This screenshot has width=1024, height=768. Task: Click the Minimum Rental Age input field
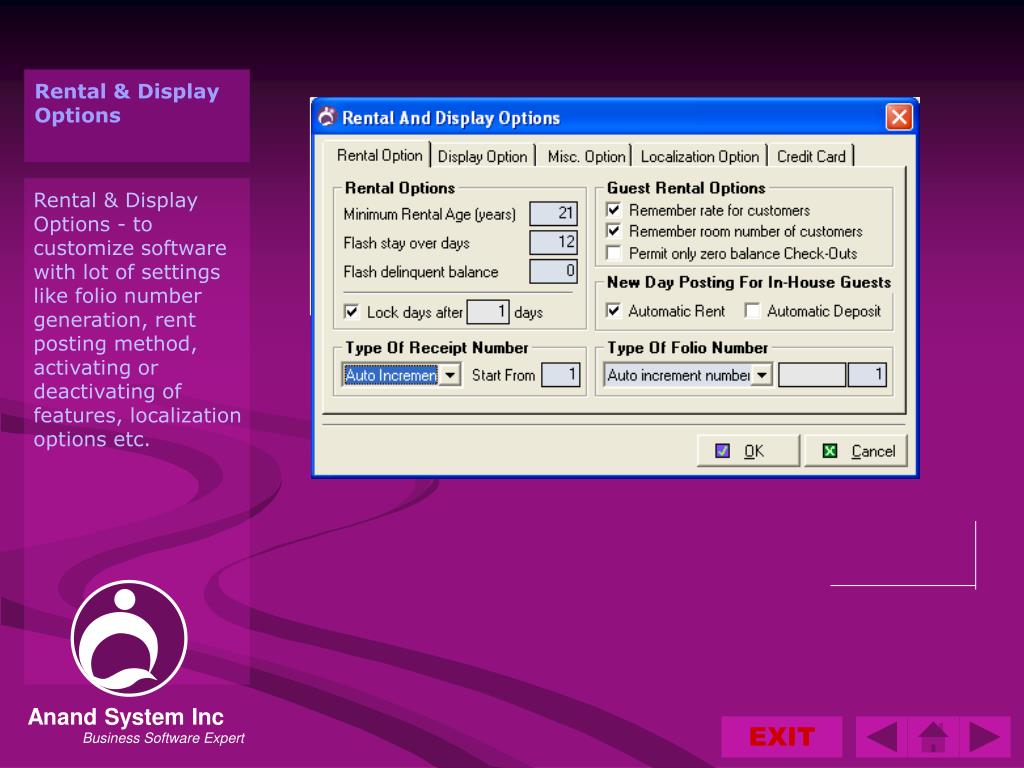(553, 214)
